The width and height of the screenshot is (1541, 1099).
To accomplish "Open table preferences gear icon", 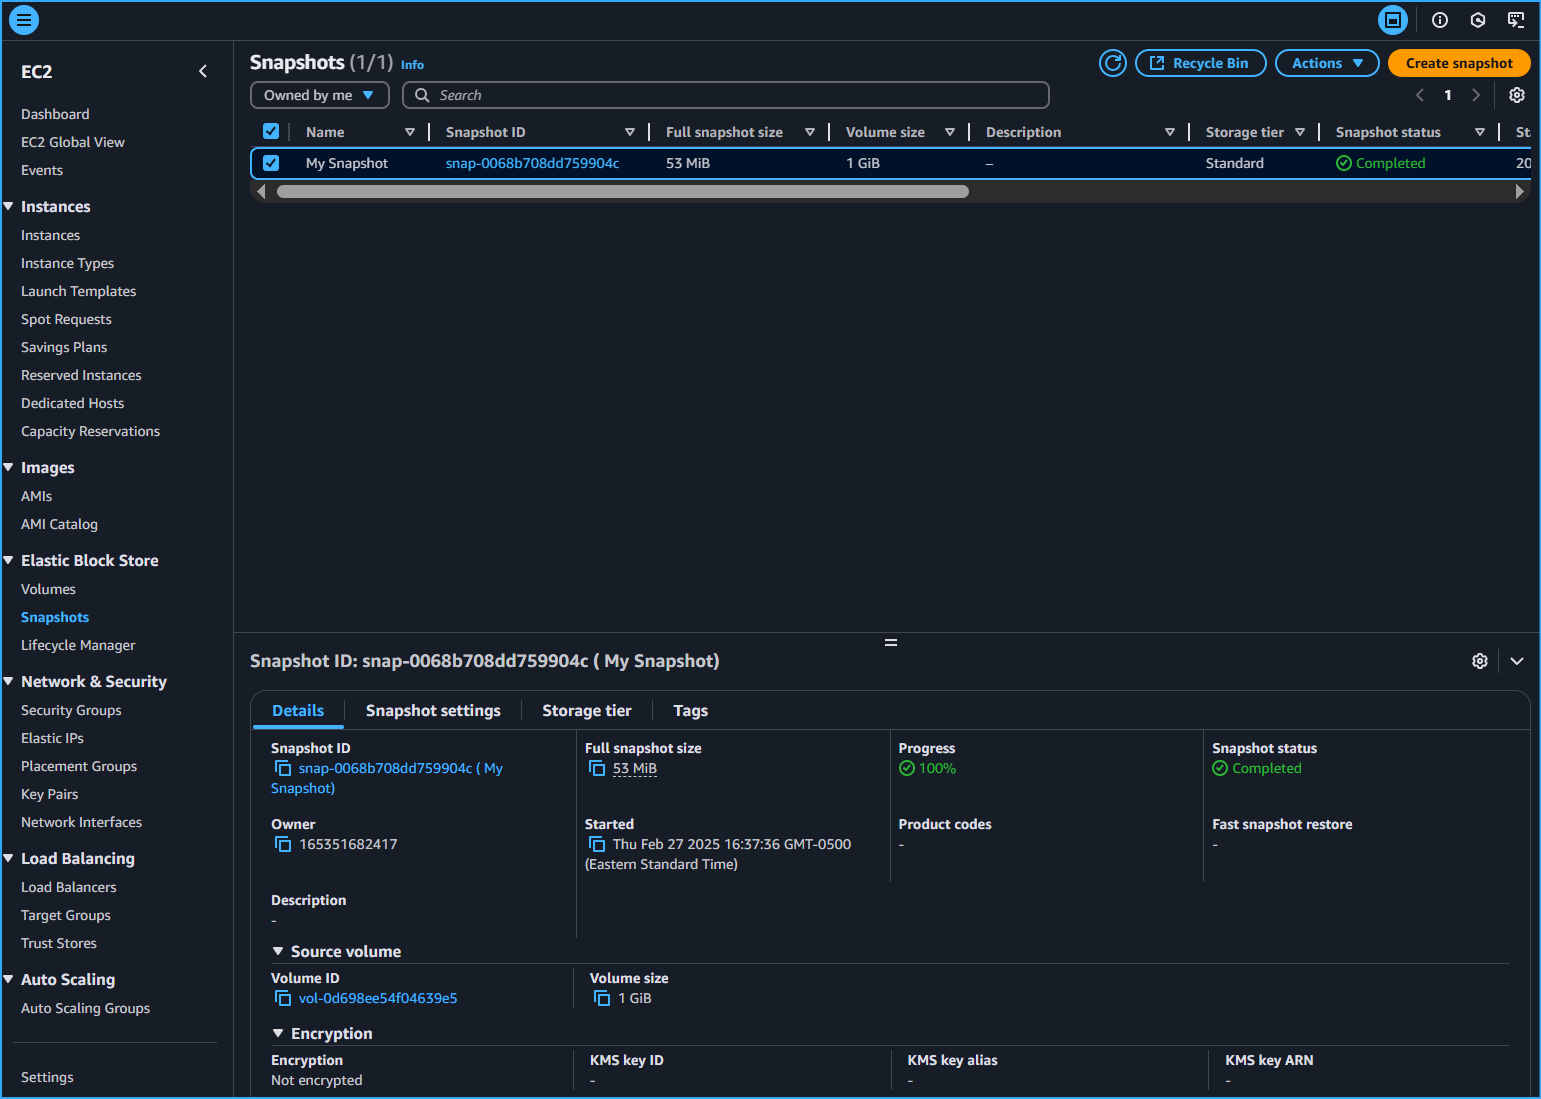I will point(1516,95).
